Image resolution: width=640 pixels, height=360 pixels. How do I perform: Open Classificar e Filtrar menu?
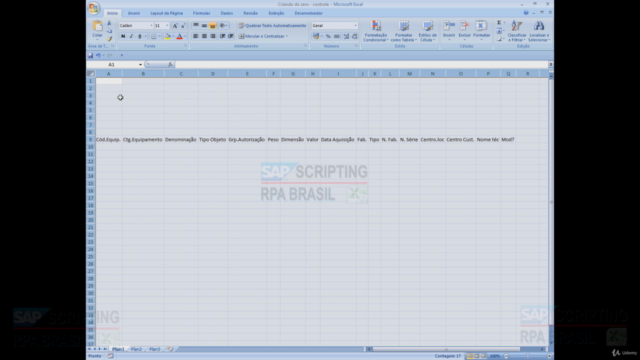[x=517, y=31]
